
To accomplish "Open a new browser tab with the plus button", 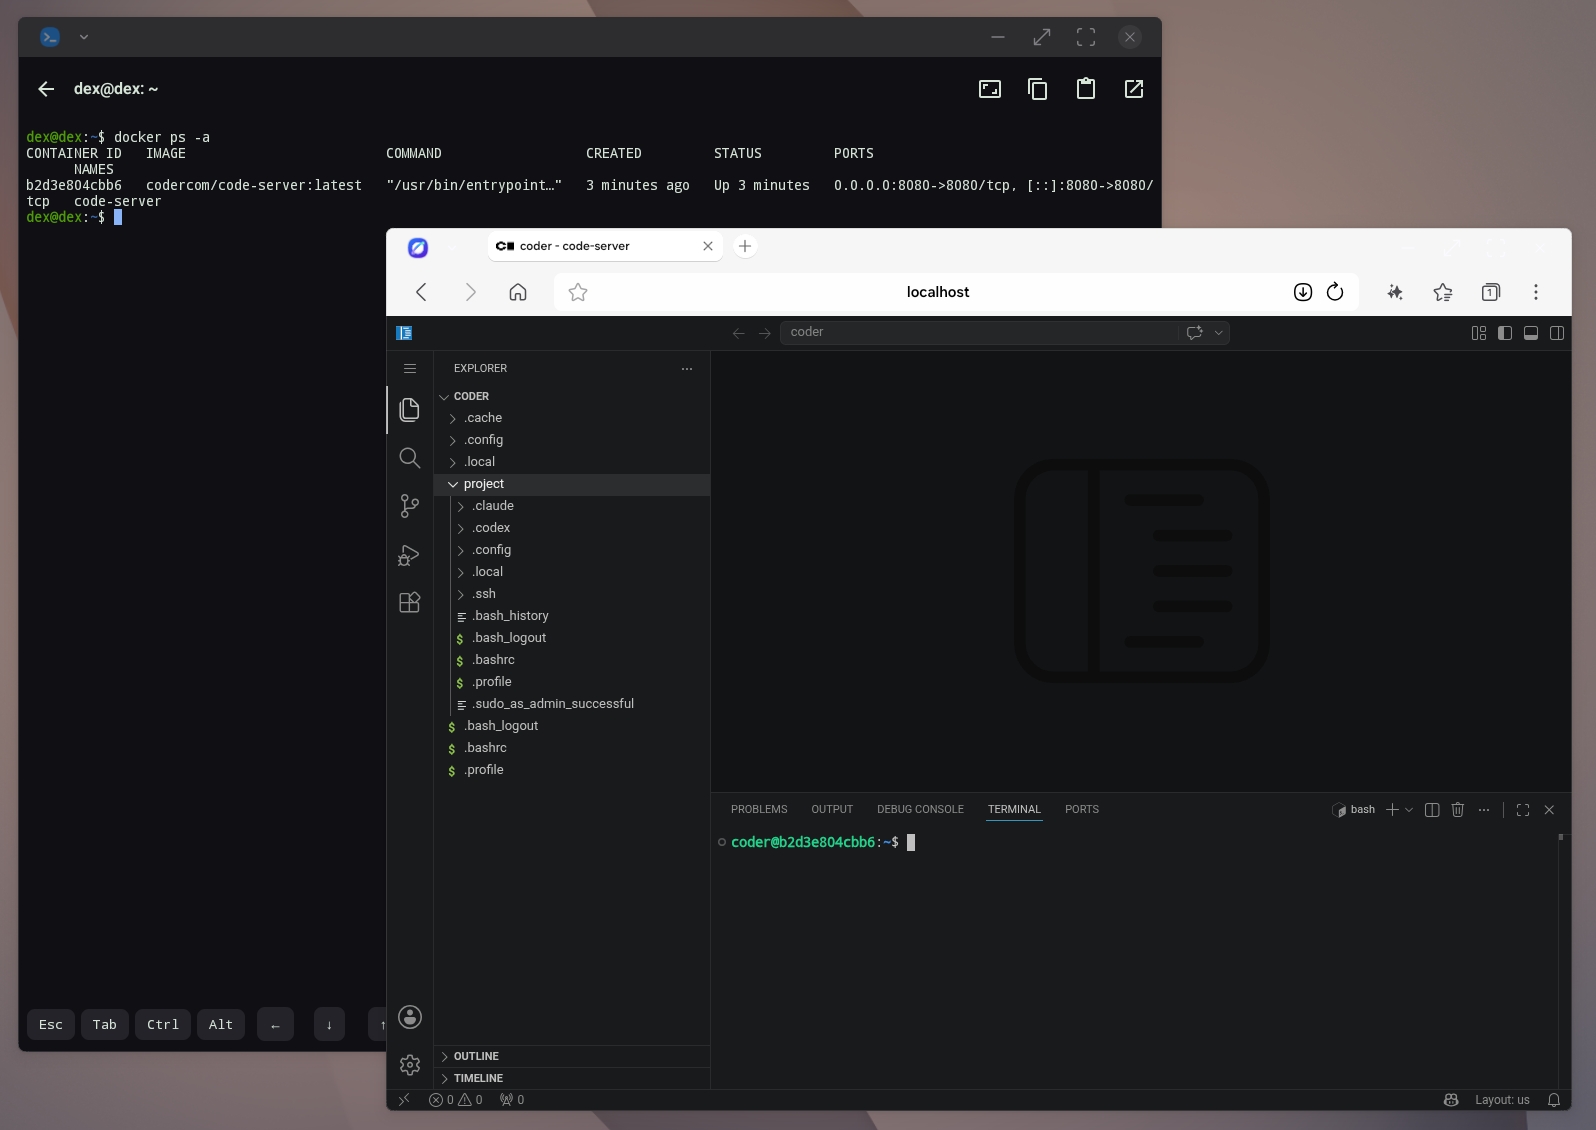I will pos(745,246).
